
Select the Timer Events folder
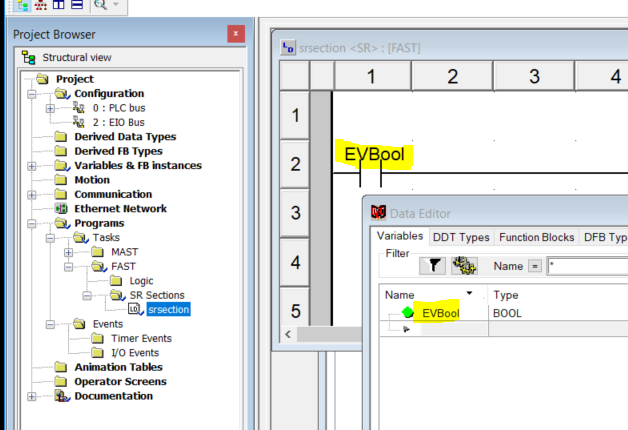(141, 338)
